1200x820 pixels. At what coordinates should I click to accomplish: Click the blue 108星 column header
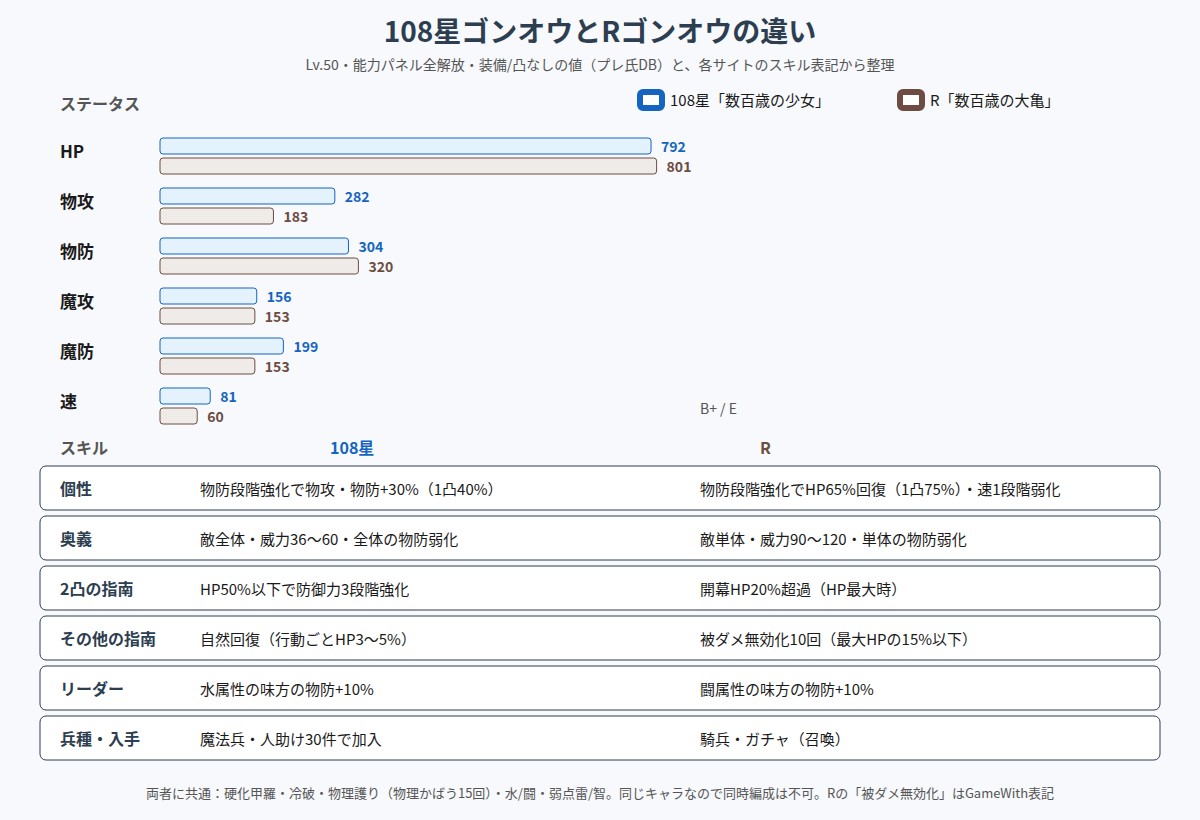352,449
